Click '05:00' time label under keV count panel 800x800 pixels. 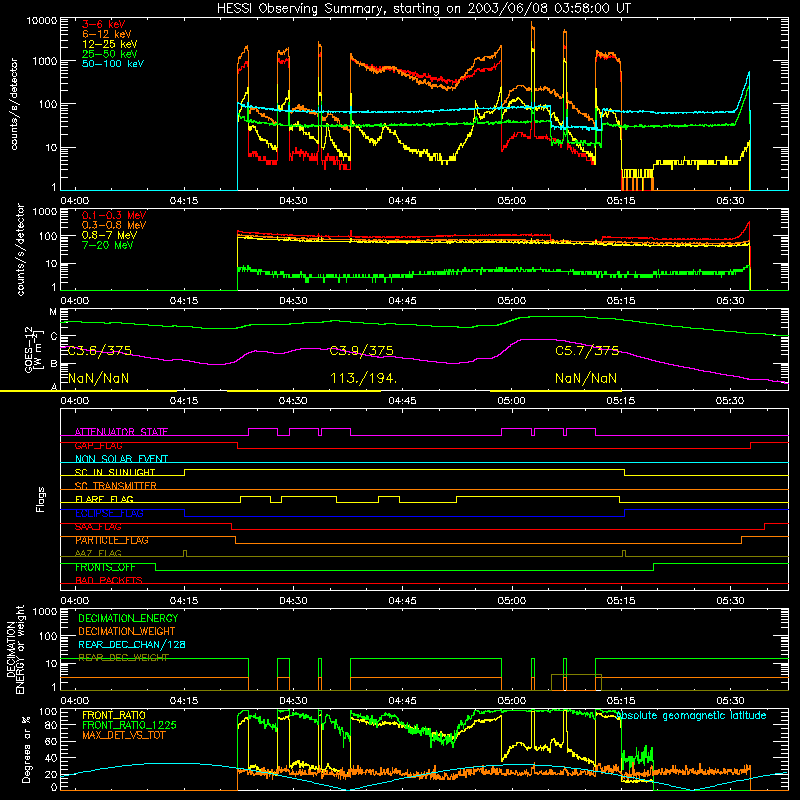point(511,201)
